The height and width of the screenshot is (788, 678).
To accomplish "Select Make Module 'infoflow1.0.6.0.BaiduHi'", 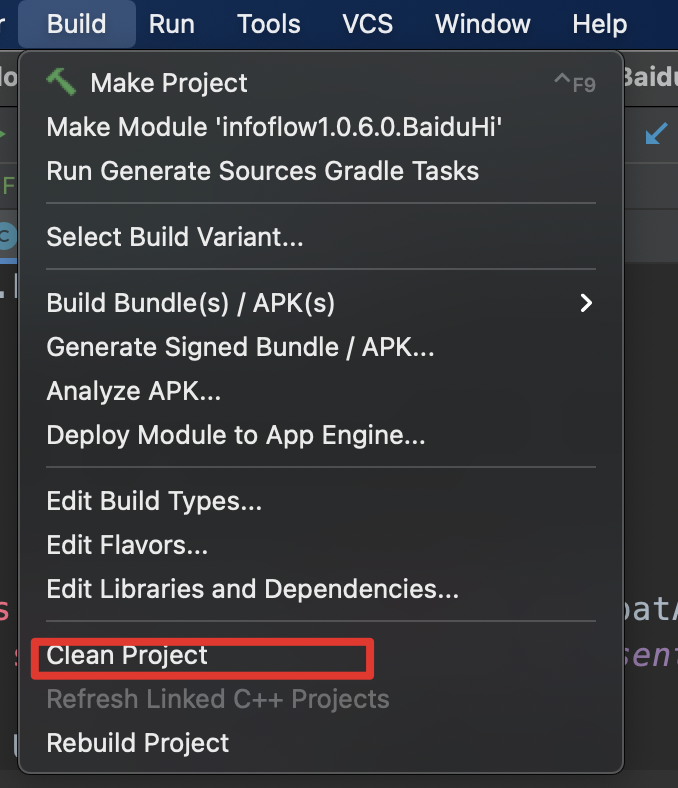I will click(x=274, y=127).
